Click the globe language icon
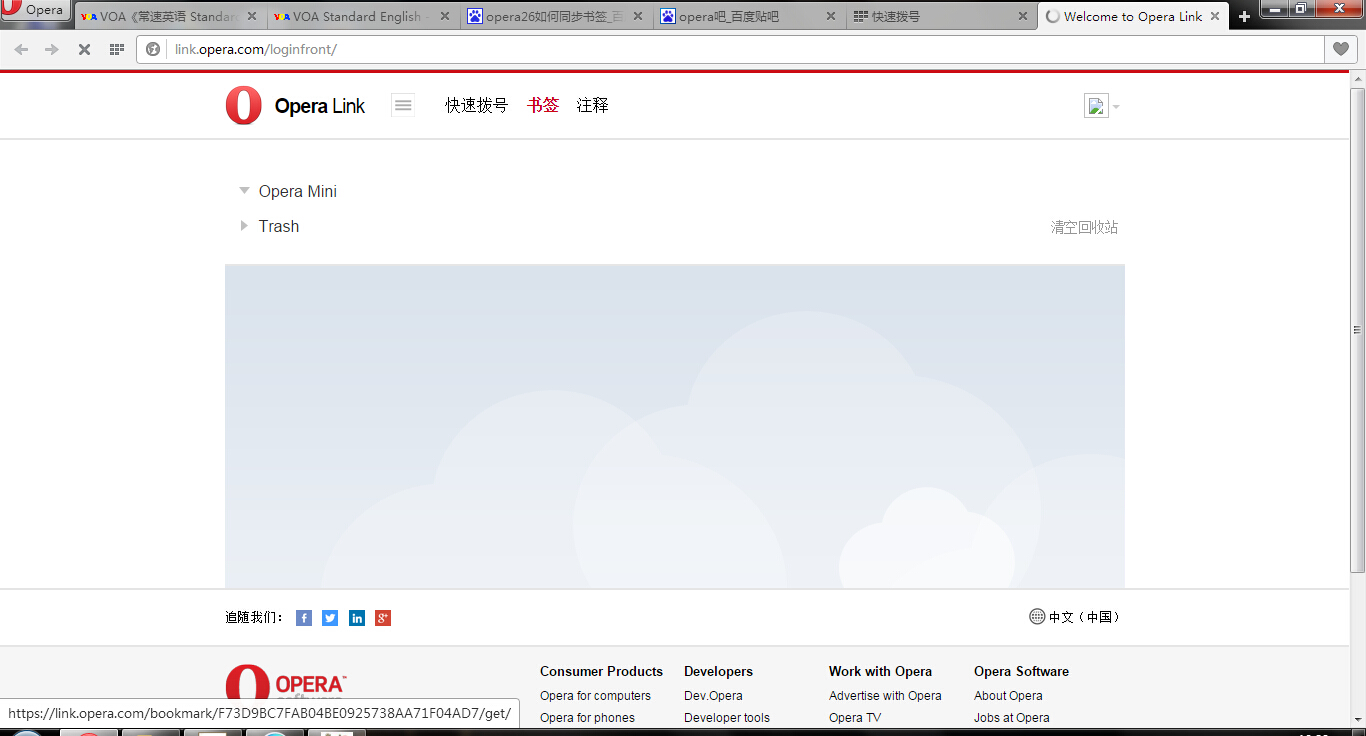The image size is (1366, 736). 1037,617
